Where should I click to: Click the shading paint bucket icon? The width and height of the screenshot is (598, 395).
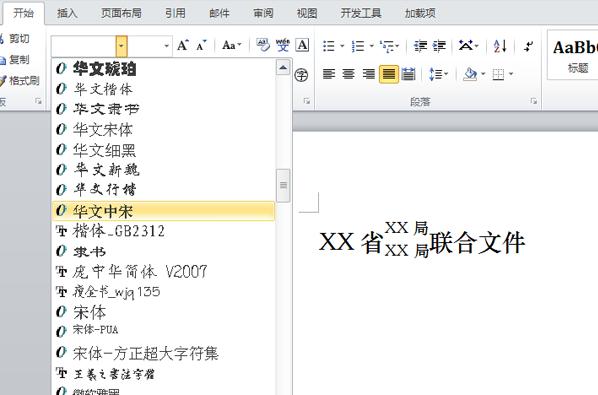click(470, 74)
